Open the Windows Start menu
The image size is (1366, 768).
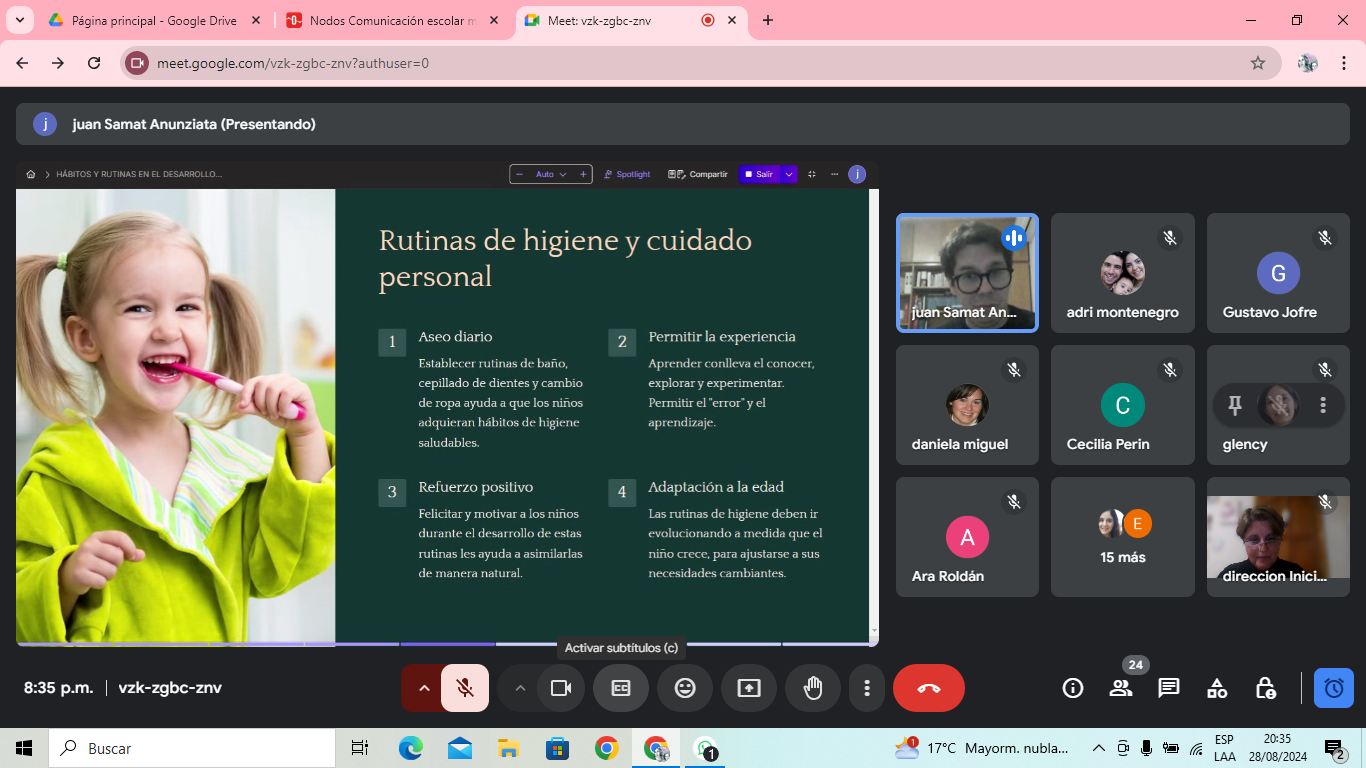click(24, 748)
